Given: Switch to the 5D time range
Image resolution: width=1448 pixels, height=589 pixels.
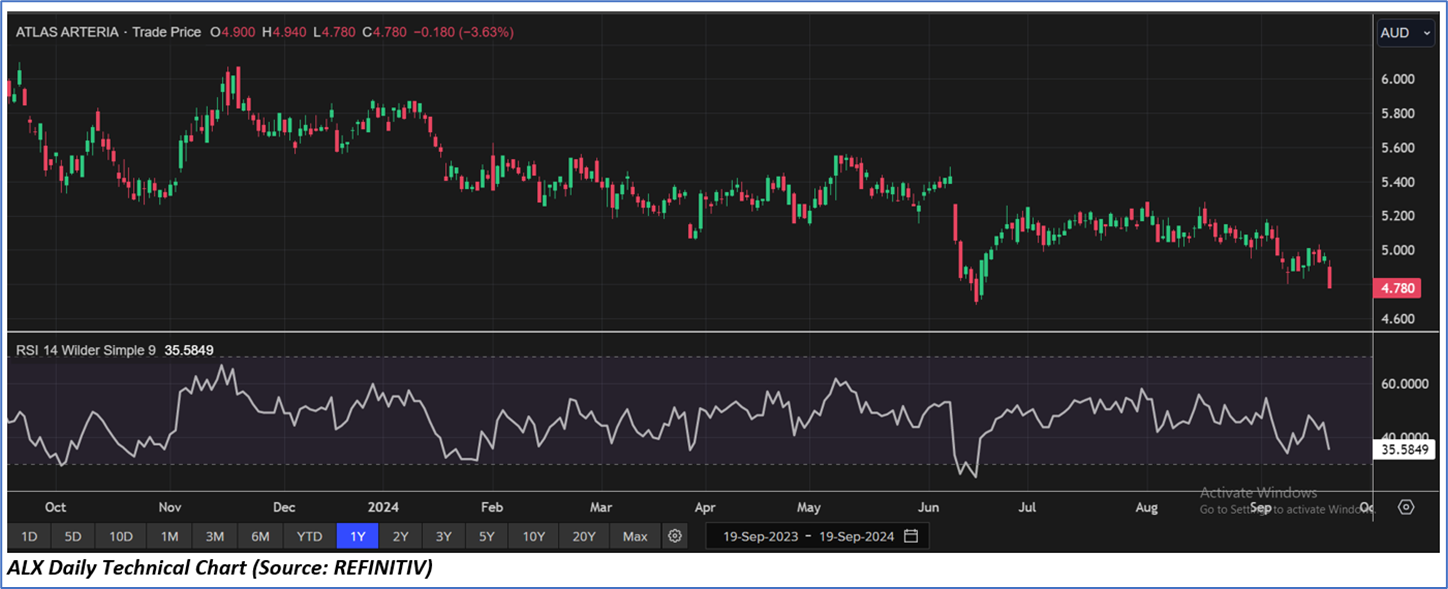Looking at the screenshot, I should coord(73,537).
